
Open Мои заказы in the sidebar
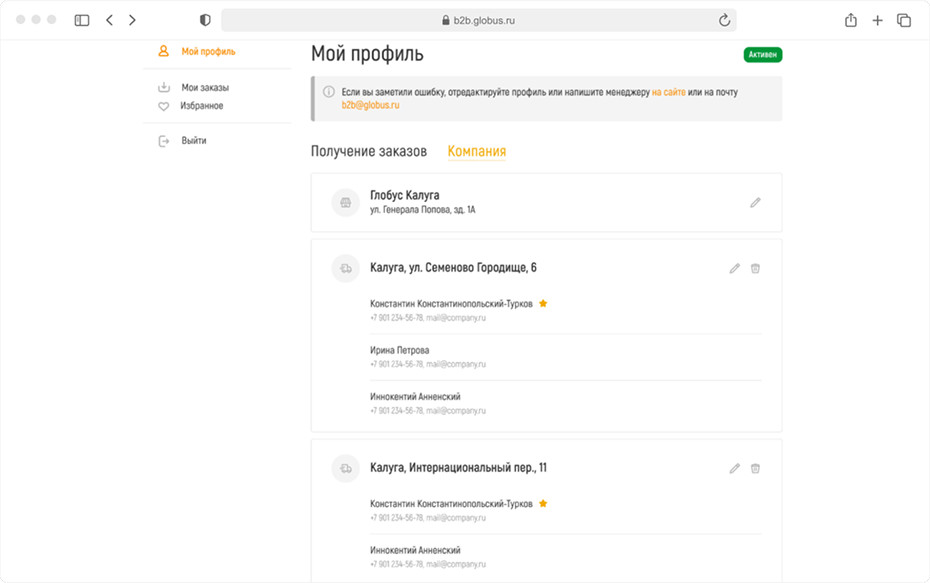(x=205, y=88)
